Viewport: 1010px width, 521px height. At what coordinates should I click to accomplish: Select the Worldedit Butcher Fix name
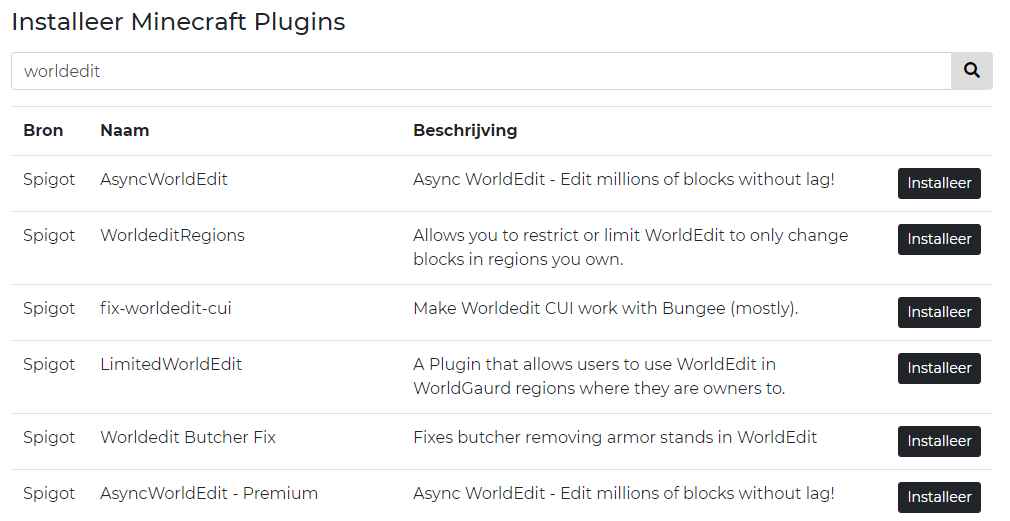[x=188, y=437]
